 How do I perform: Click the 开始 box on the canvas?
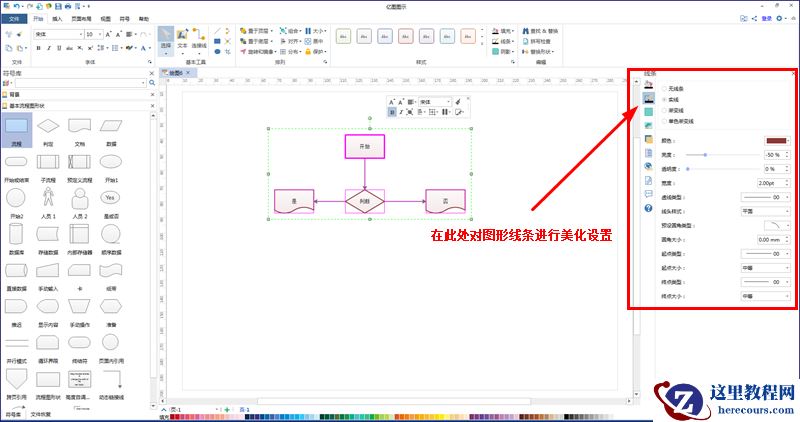click(364, 146)
